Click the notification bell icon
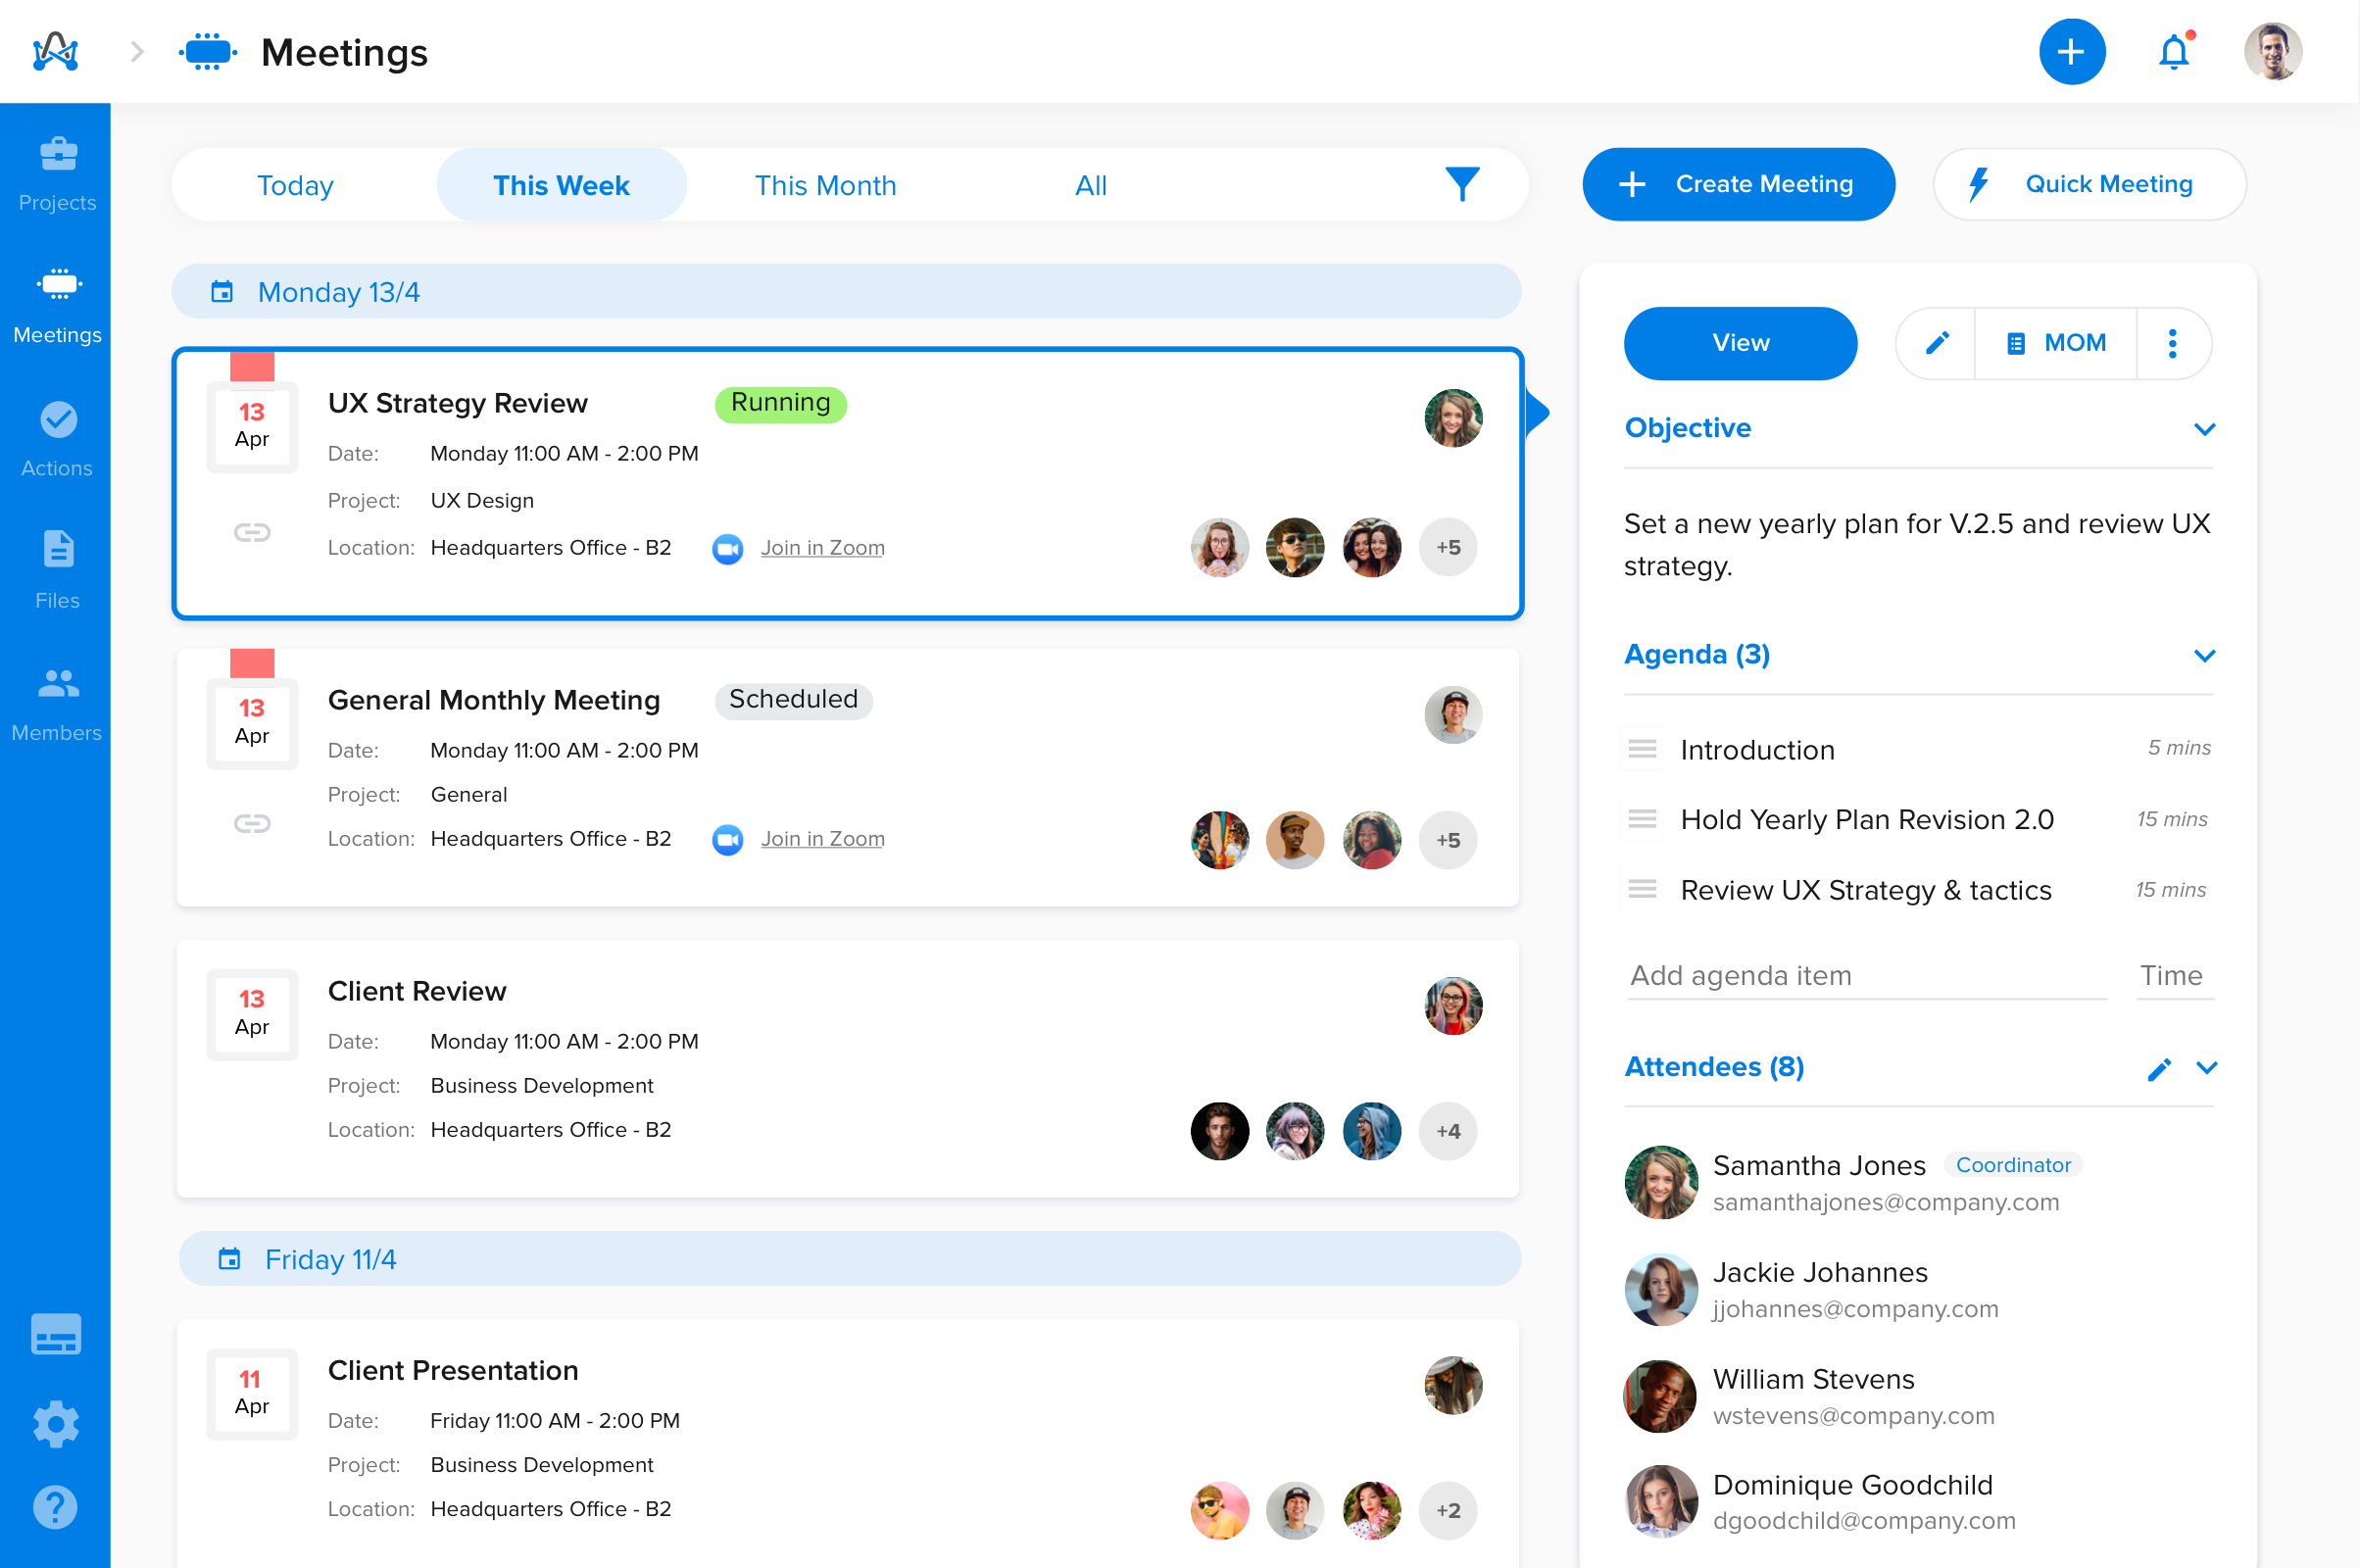 tap(2173, 52)
